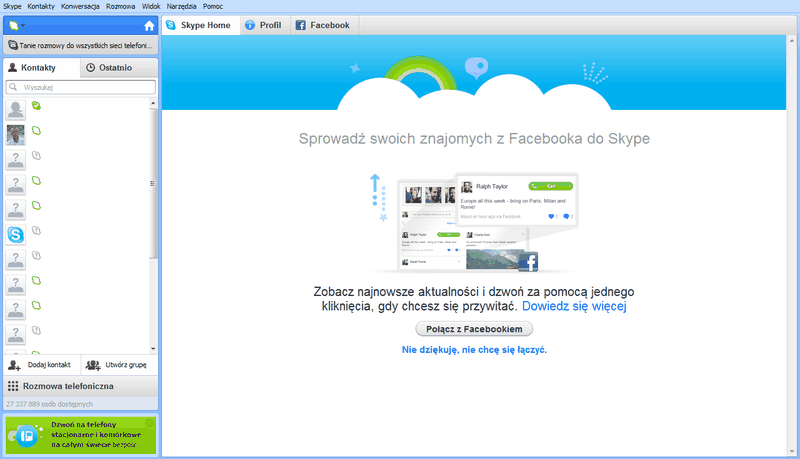The height and width of the screenshot is (459, 800).
Task: Open Rozmowa telefoniczna dial pad
Action: tap(81, 386)
